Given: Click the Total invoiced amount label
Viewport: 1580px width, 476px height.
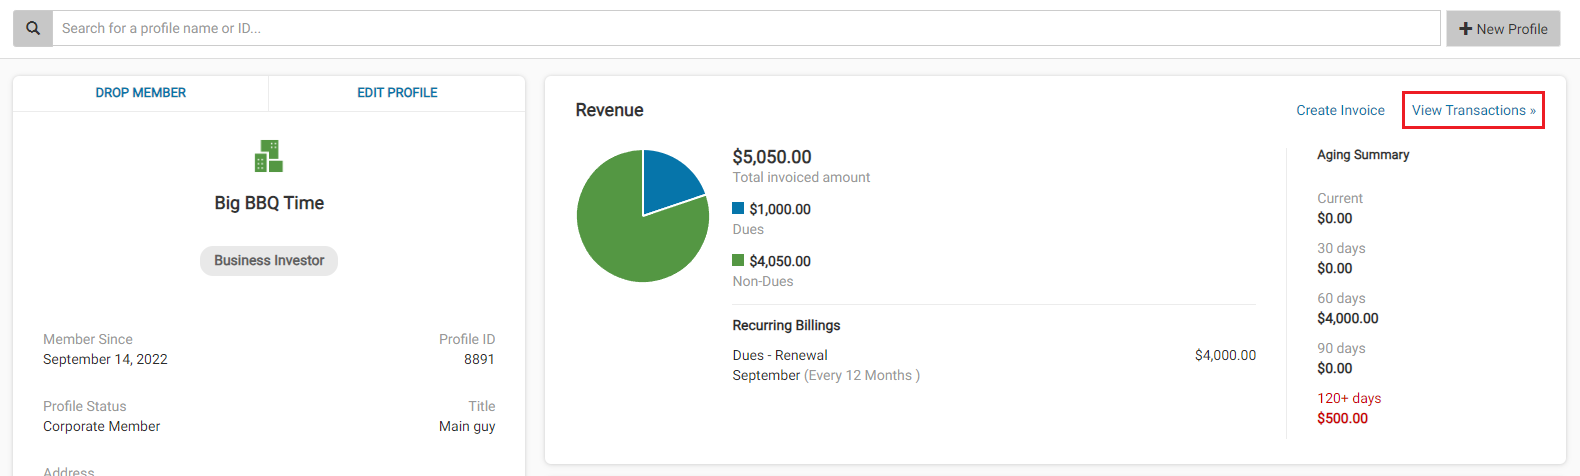Looking at the screenshot, I should coord(801,177).
